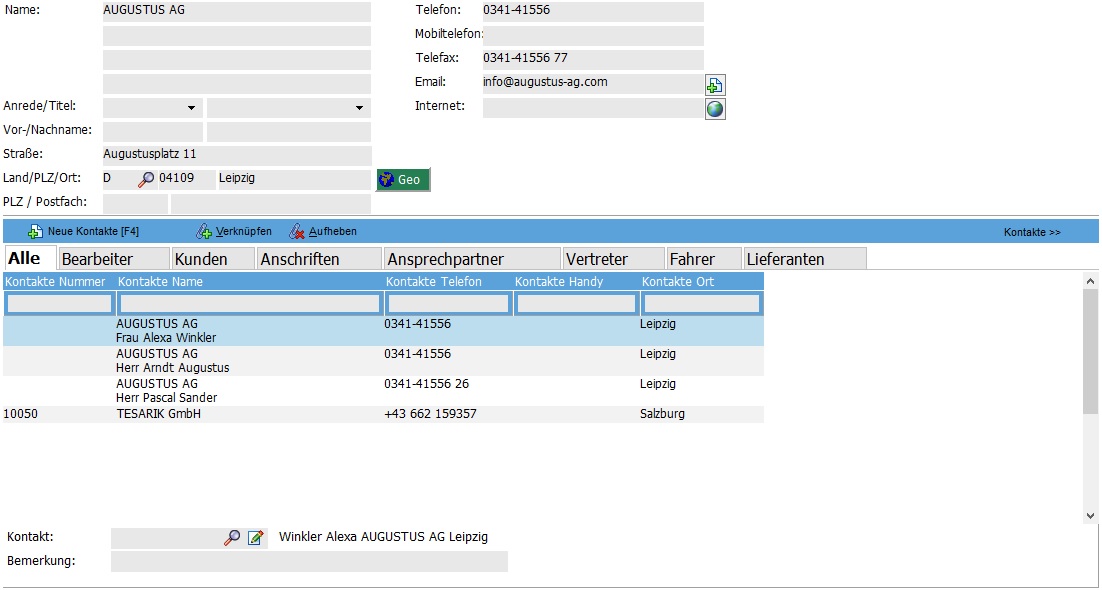Sort by Kontakte Telefon column header

(448, 281)
